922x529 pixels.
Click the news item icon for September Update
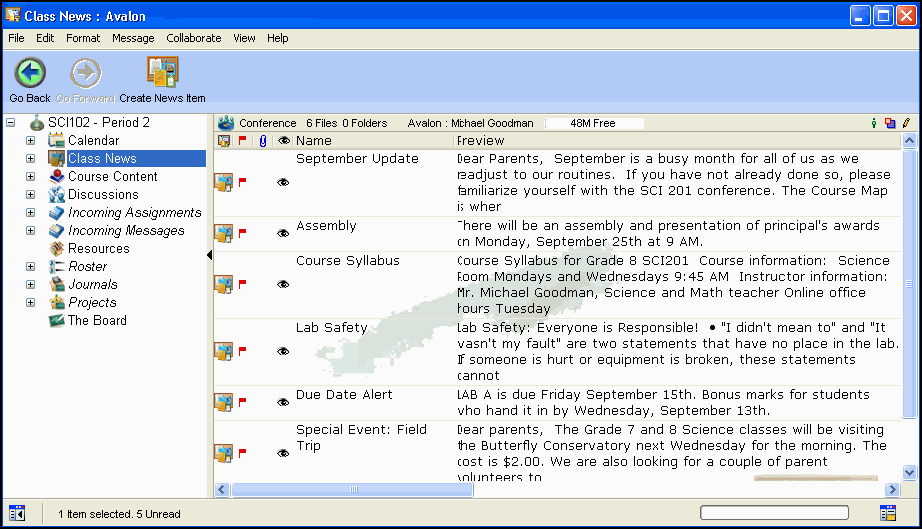click(x=223, y=182)
